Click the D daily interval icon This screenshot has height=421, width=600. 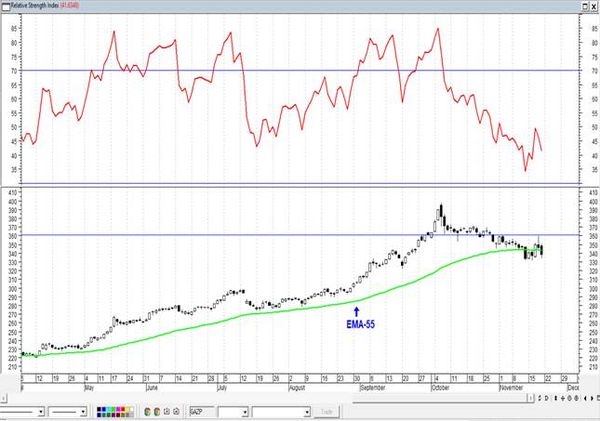click(546, 398)
